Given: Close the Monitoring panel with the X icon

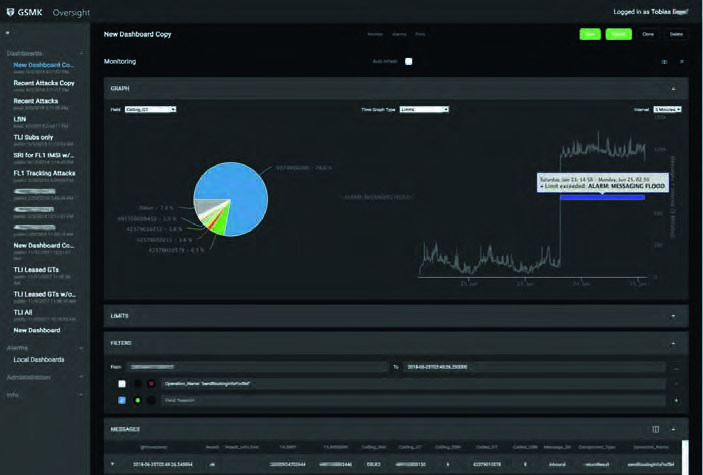Looking at the screenshot, I should [x=681, y=62].
